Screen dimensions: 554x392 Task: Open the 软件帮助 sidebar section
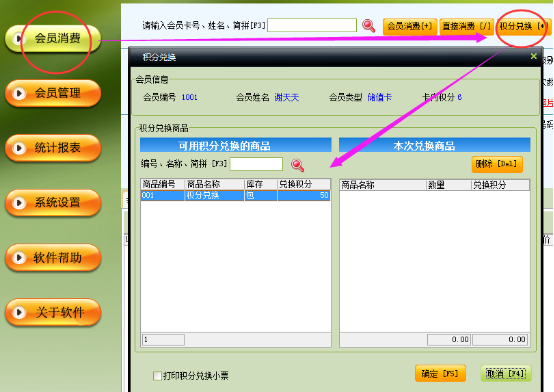click(53, 258)
